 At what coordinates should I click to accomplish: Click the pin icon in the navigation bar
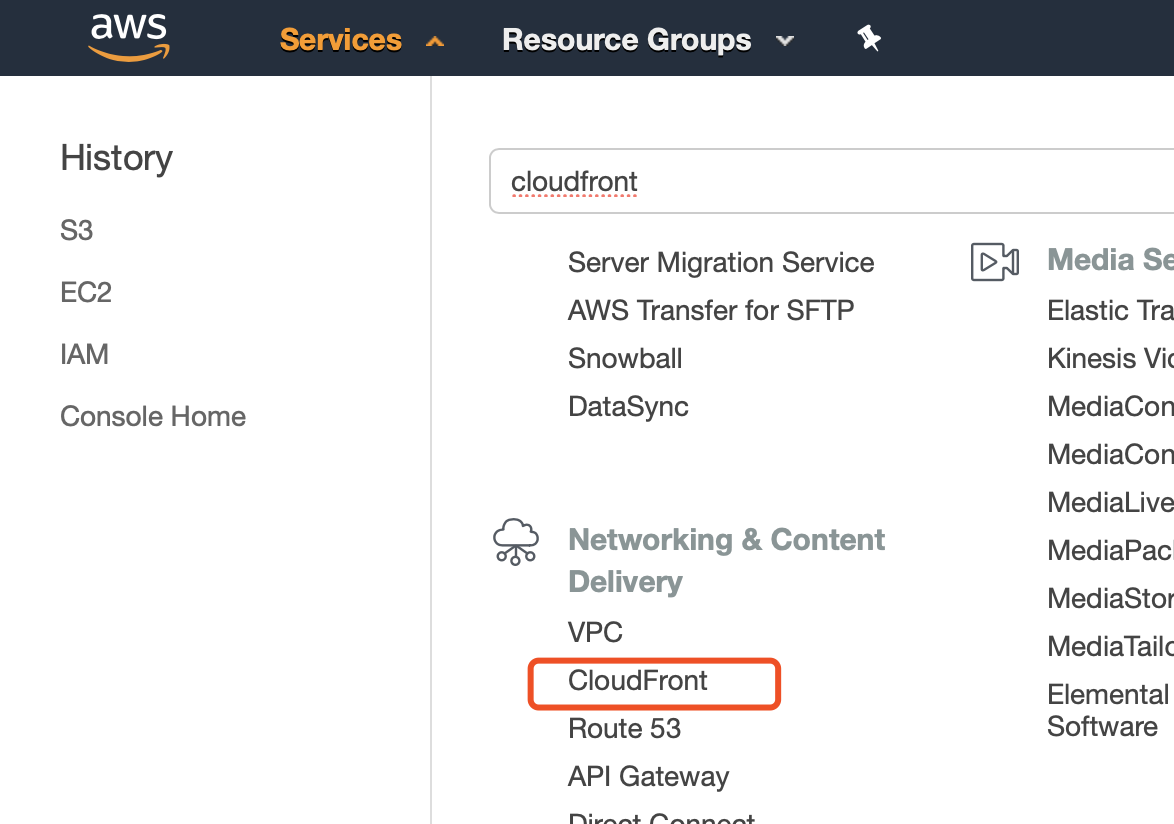[868, 38]
